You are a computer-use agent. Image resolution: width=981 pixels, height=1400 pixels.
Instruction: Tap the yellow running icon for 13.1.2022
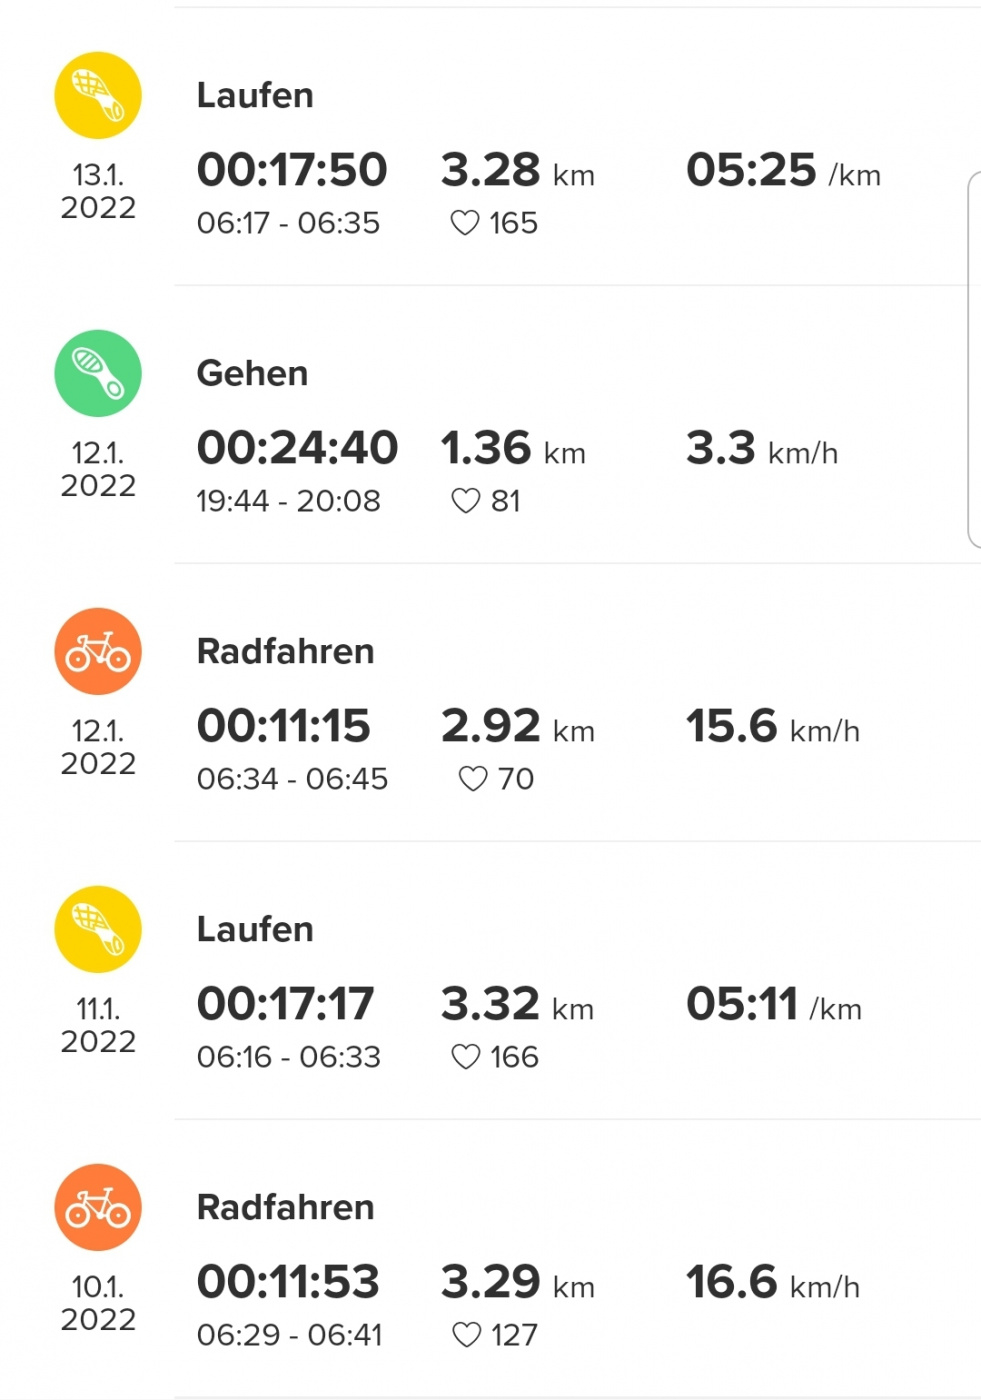(98, 95)
